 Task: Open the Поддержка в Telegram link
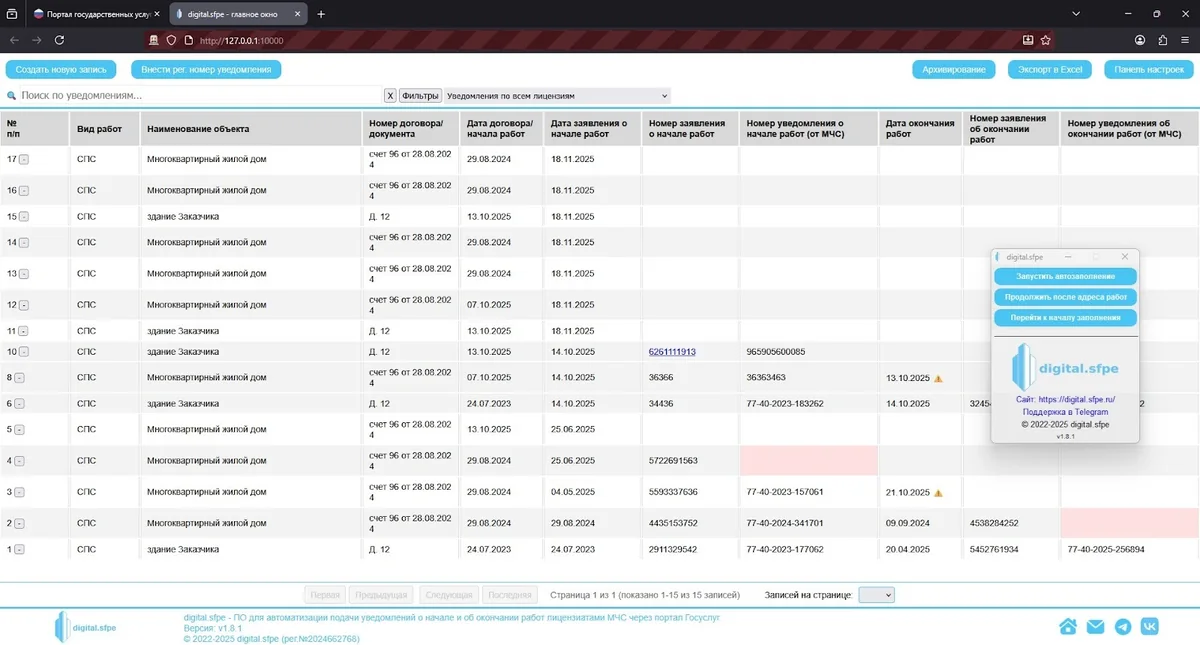point(1065,412)
